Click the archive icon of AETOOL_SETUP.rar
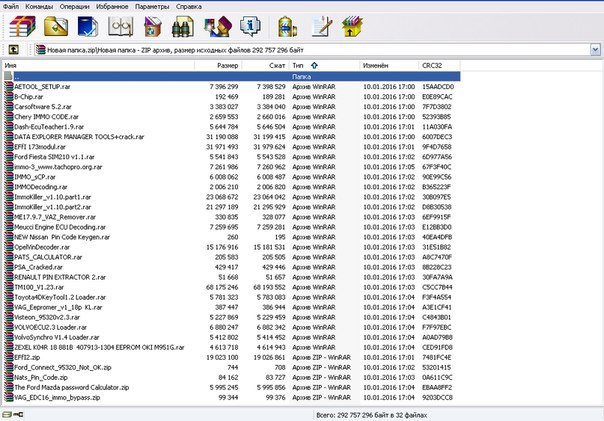604x421 pixels. pos(8,87)
